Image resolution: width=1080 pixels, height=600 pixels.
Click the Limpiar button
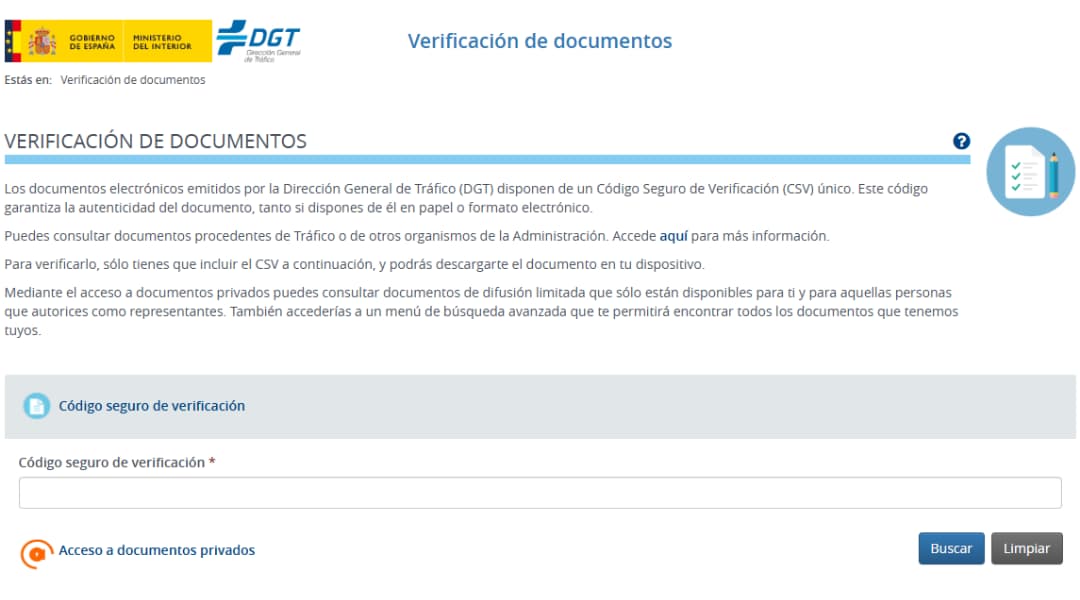click(1026, 548)
